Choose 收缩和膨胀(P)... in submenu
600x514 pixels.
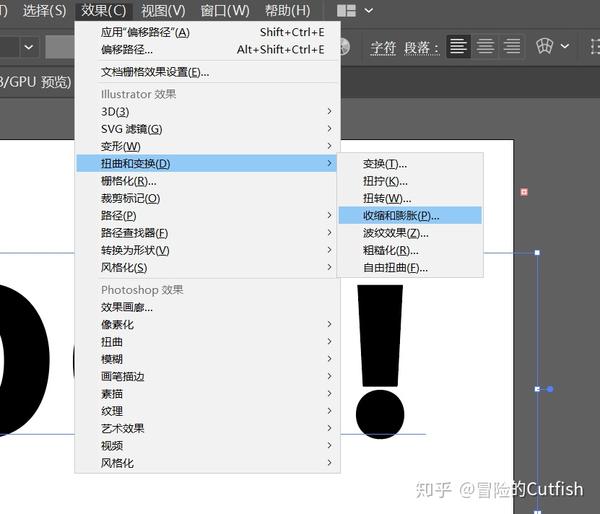click(x=410, y=215)
